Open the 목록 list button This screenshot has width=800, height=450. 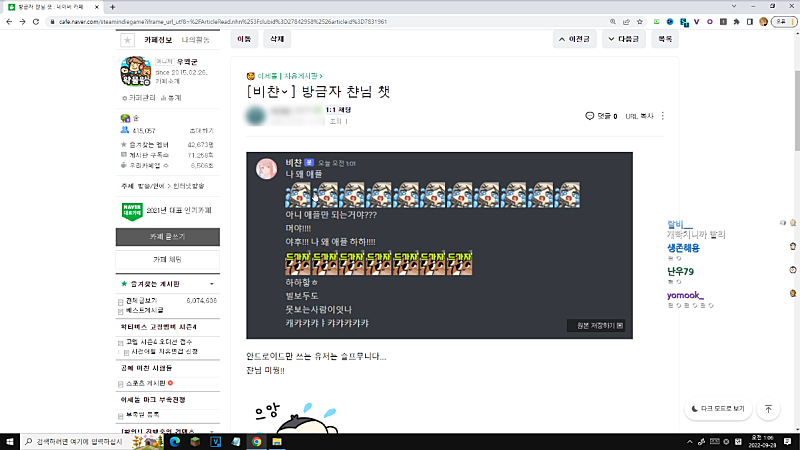click(665, 39)
